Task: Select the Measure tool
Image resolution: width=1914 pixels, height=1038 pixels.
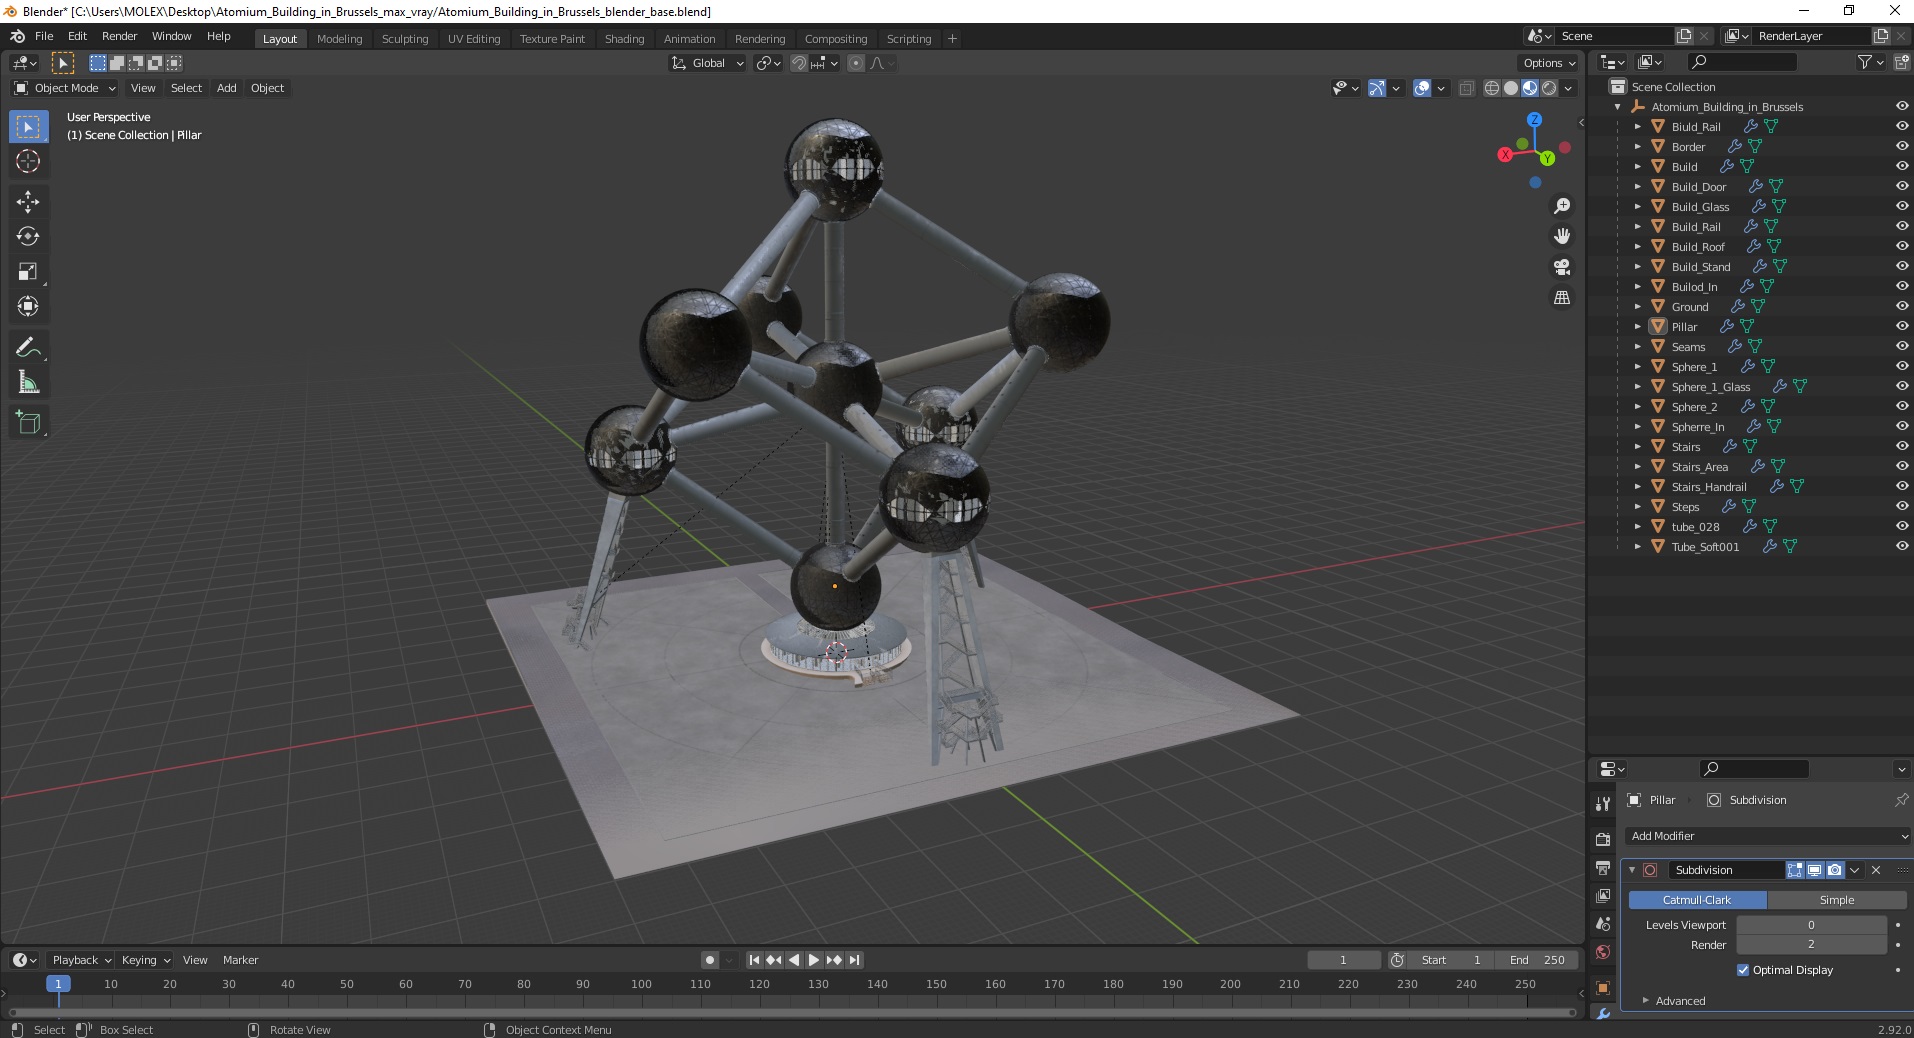Action: pyautogui.click(x=28, y=382)
